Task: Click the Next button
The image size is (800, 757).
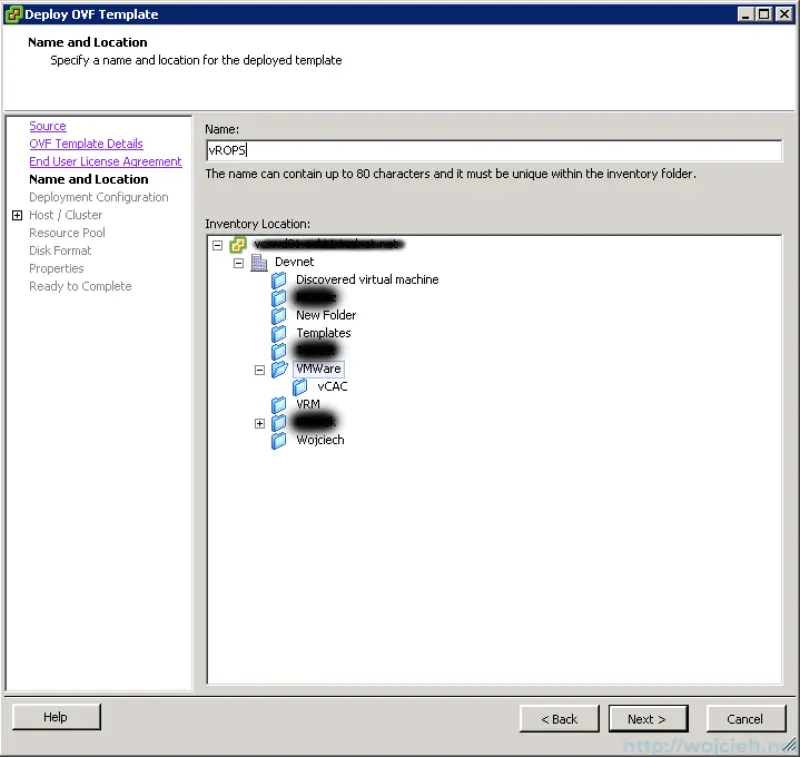Action: coord(647,718)
